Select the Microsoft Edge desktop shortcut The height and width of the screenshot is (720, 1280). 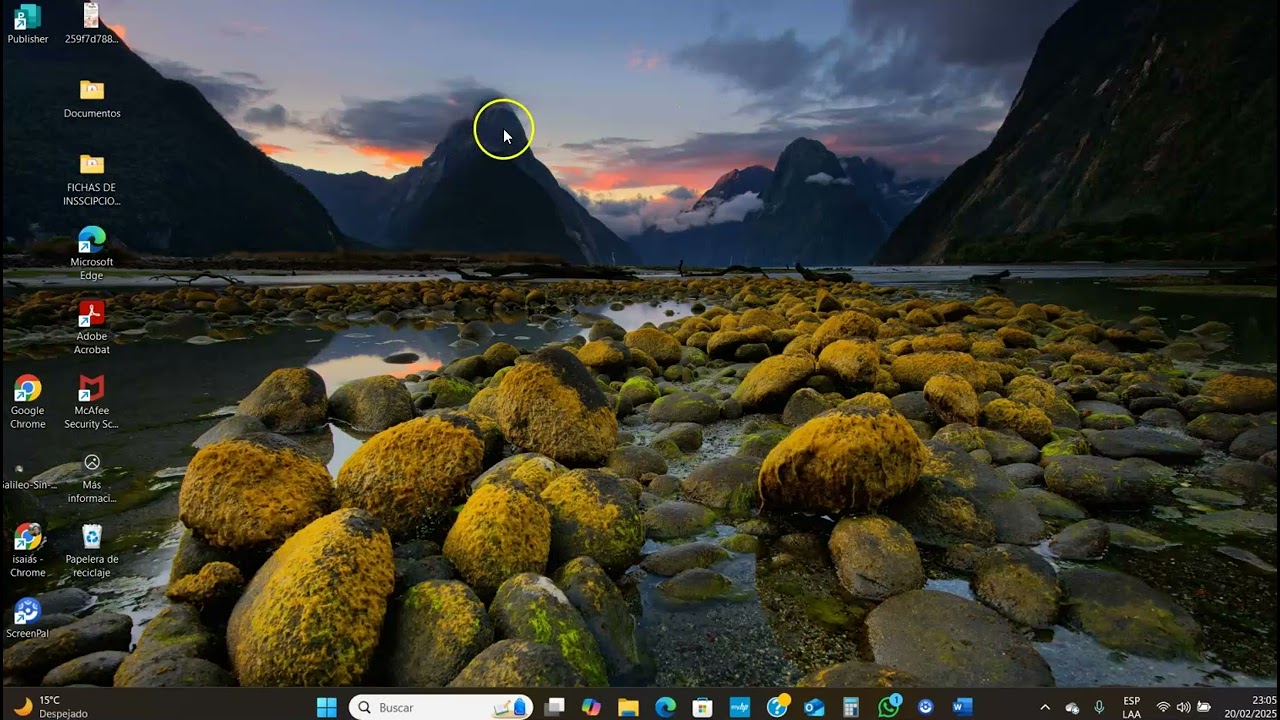coord(92,253)
